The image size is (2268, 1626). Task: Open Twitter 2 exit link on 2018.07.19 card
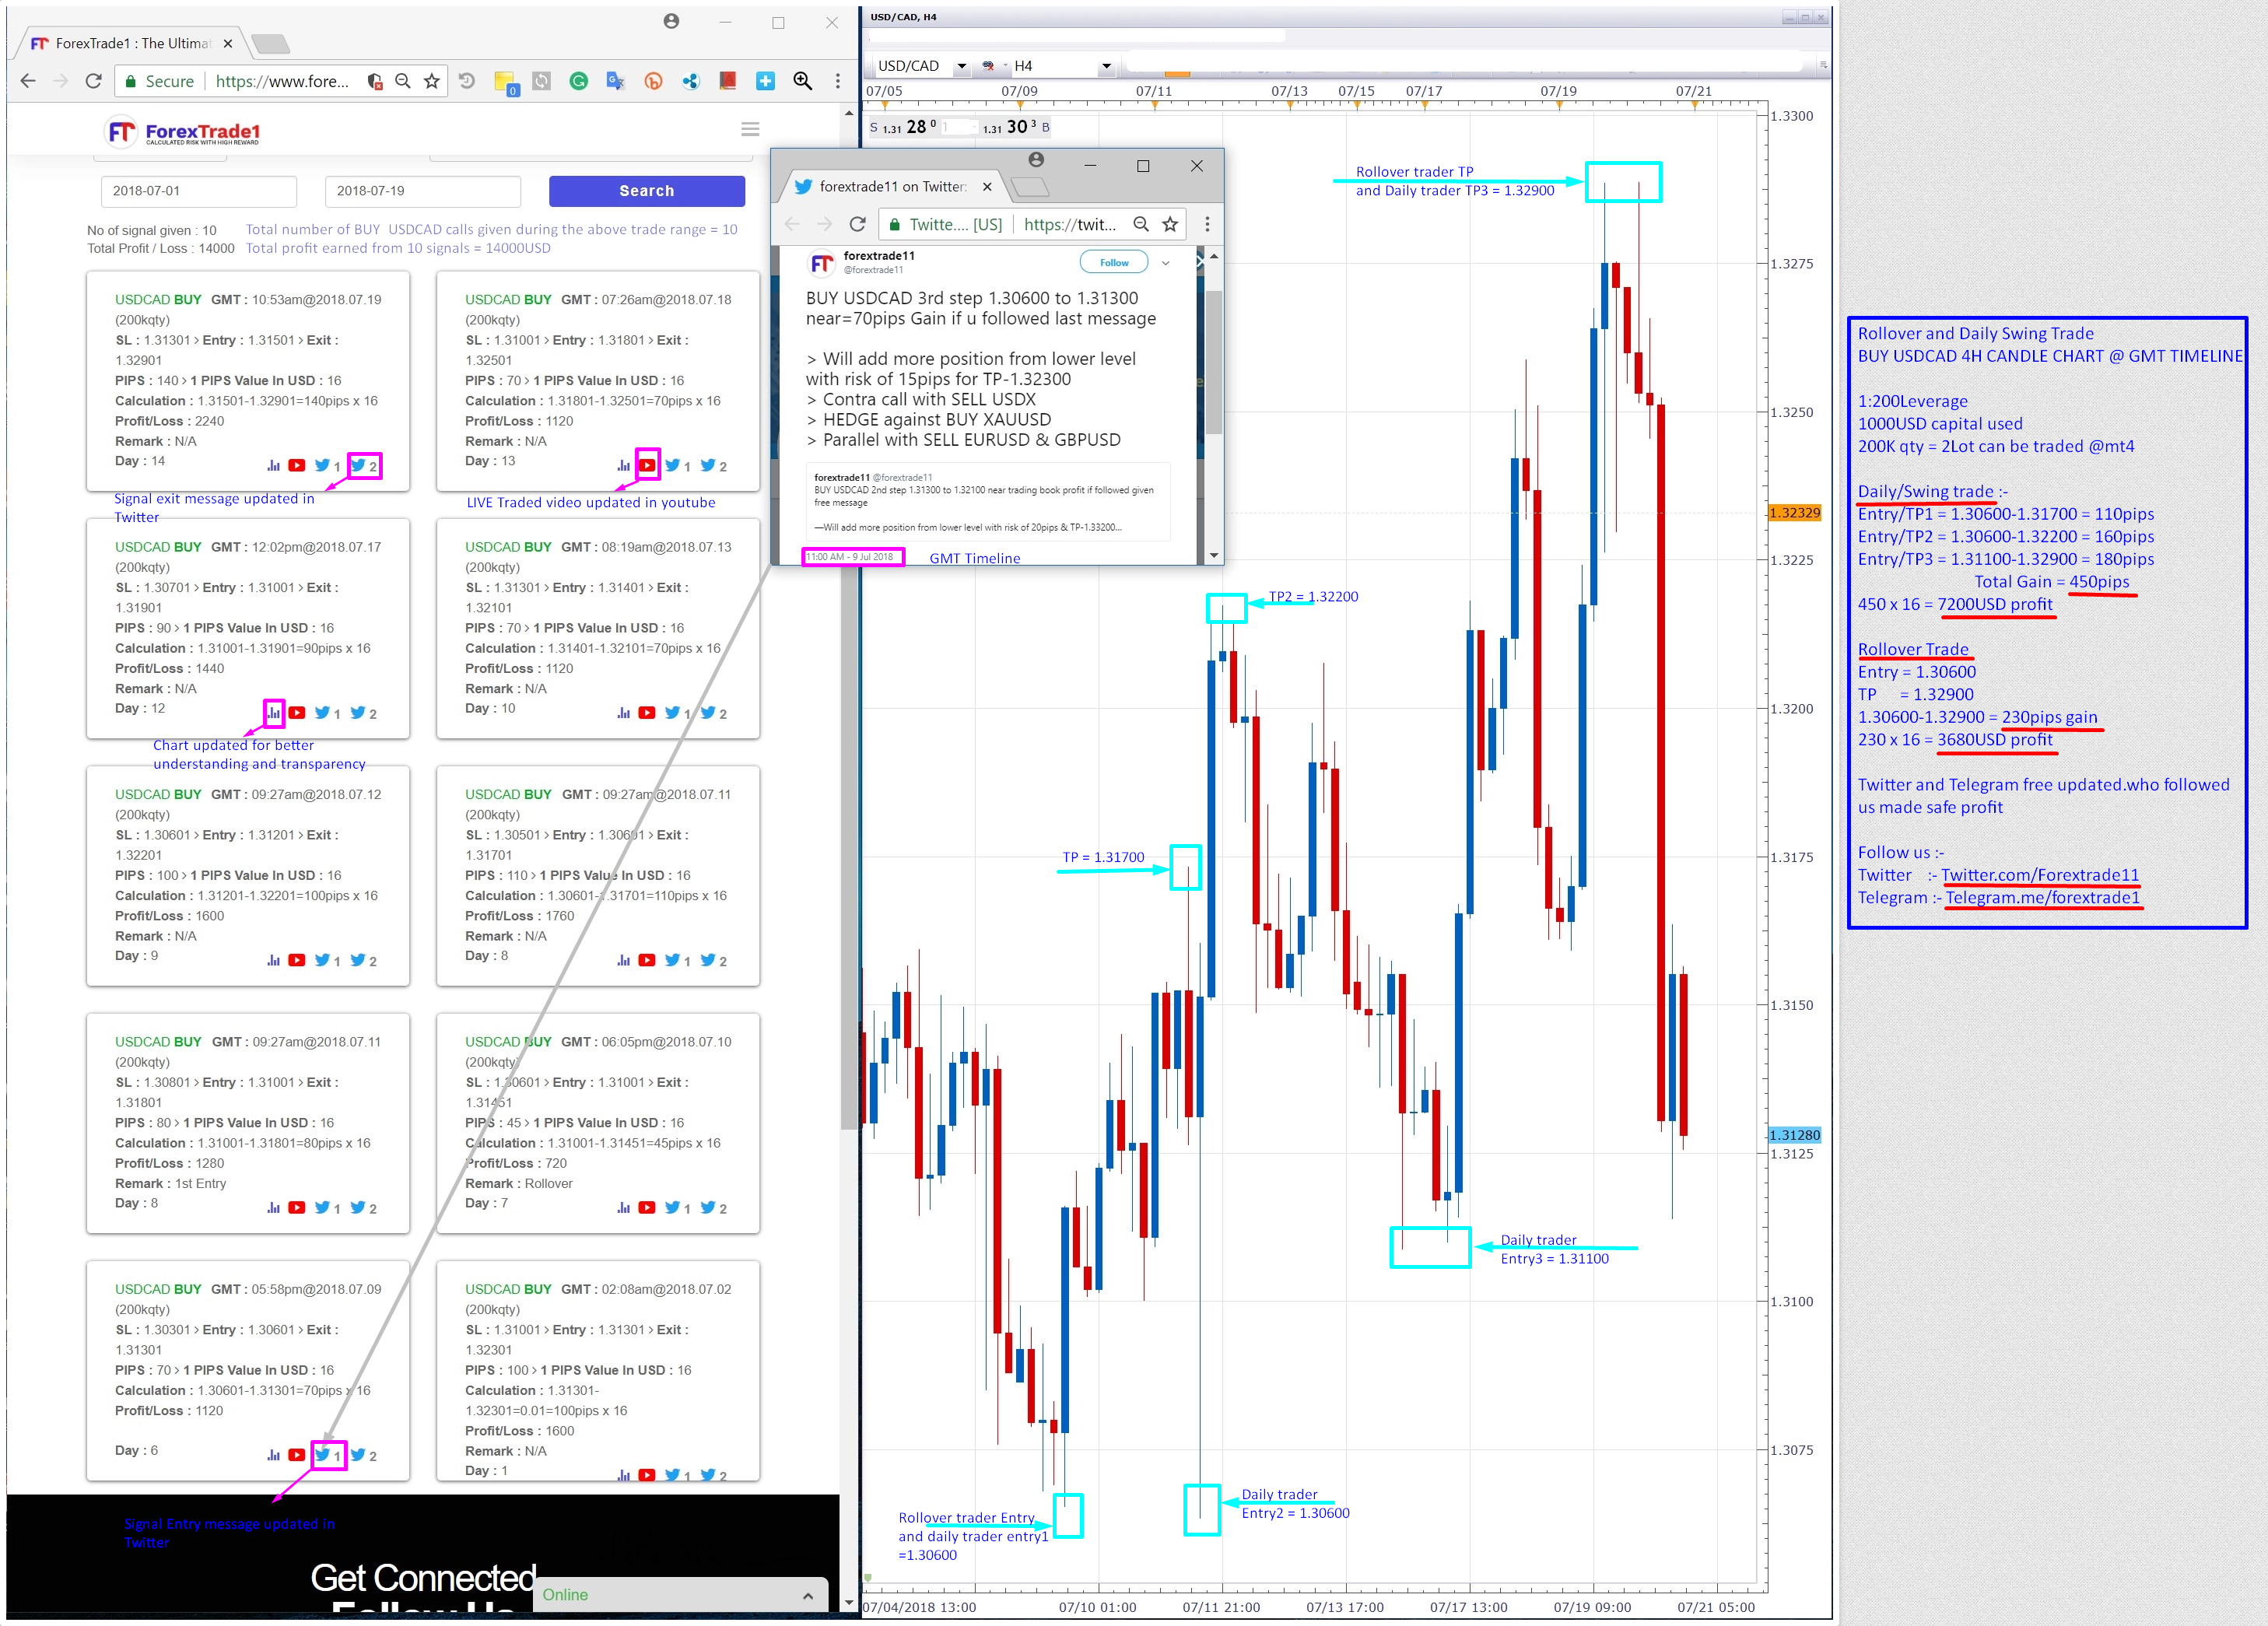(364, 466)
